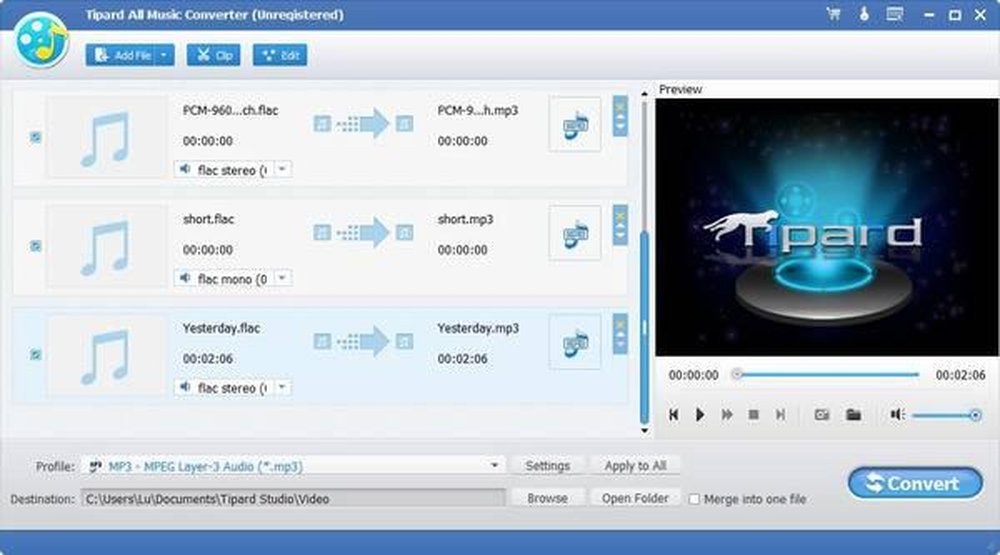Select the short.flac file name
The width and height of the screenshot is (1000, 555).
(209, 219)
